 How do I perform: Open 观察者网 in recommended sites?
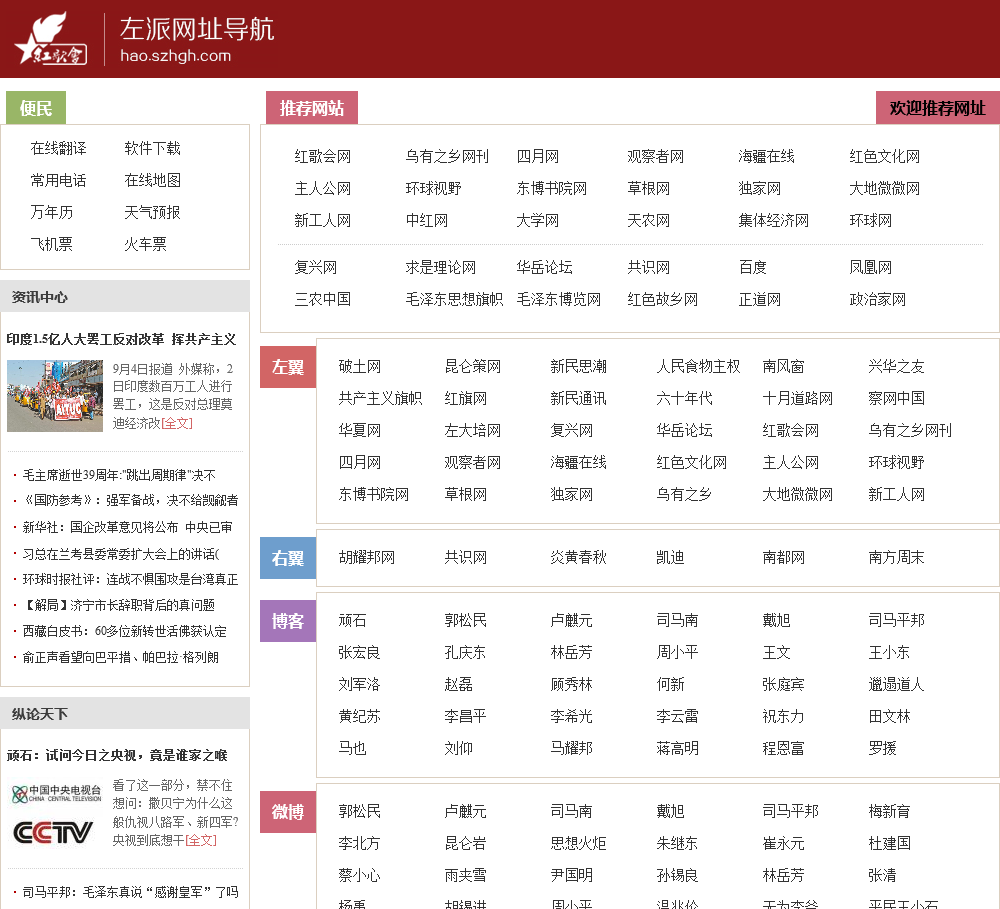[x=656, y=156]
